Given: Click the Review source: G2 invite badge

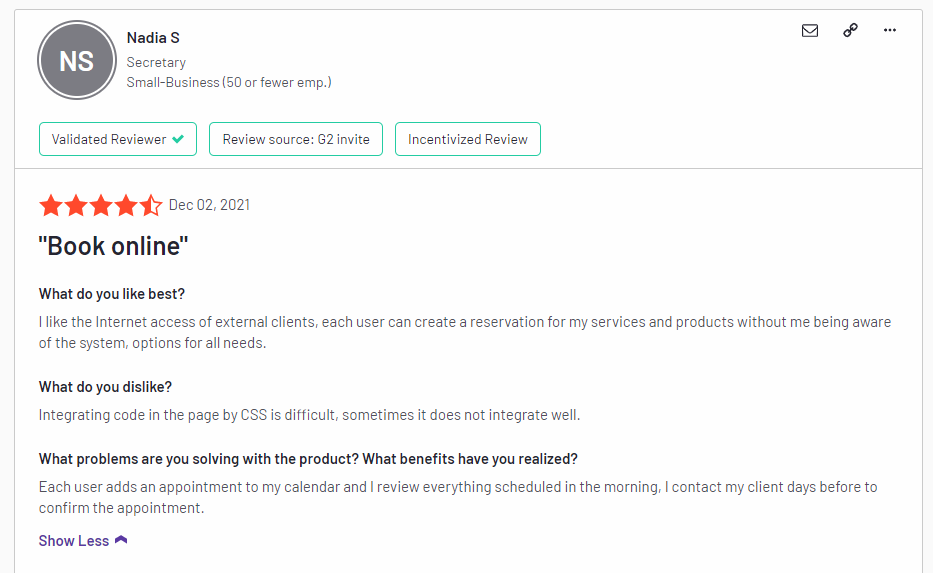Looking at the screenshot, I should [x=296, y=139].
